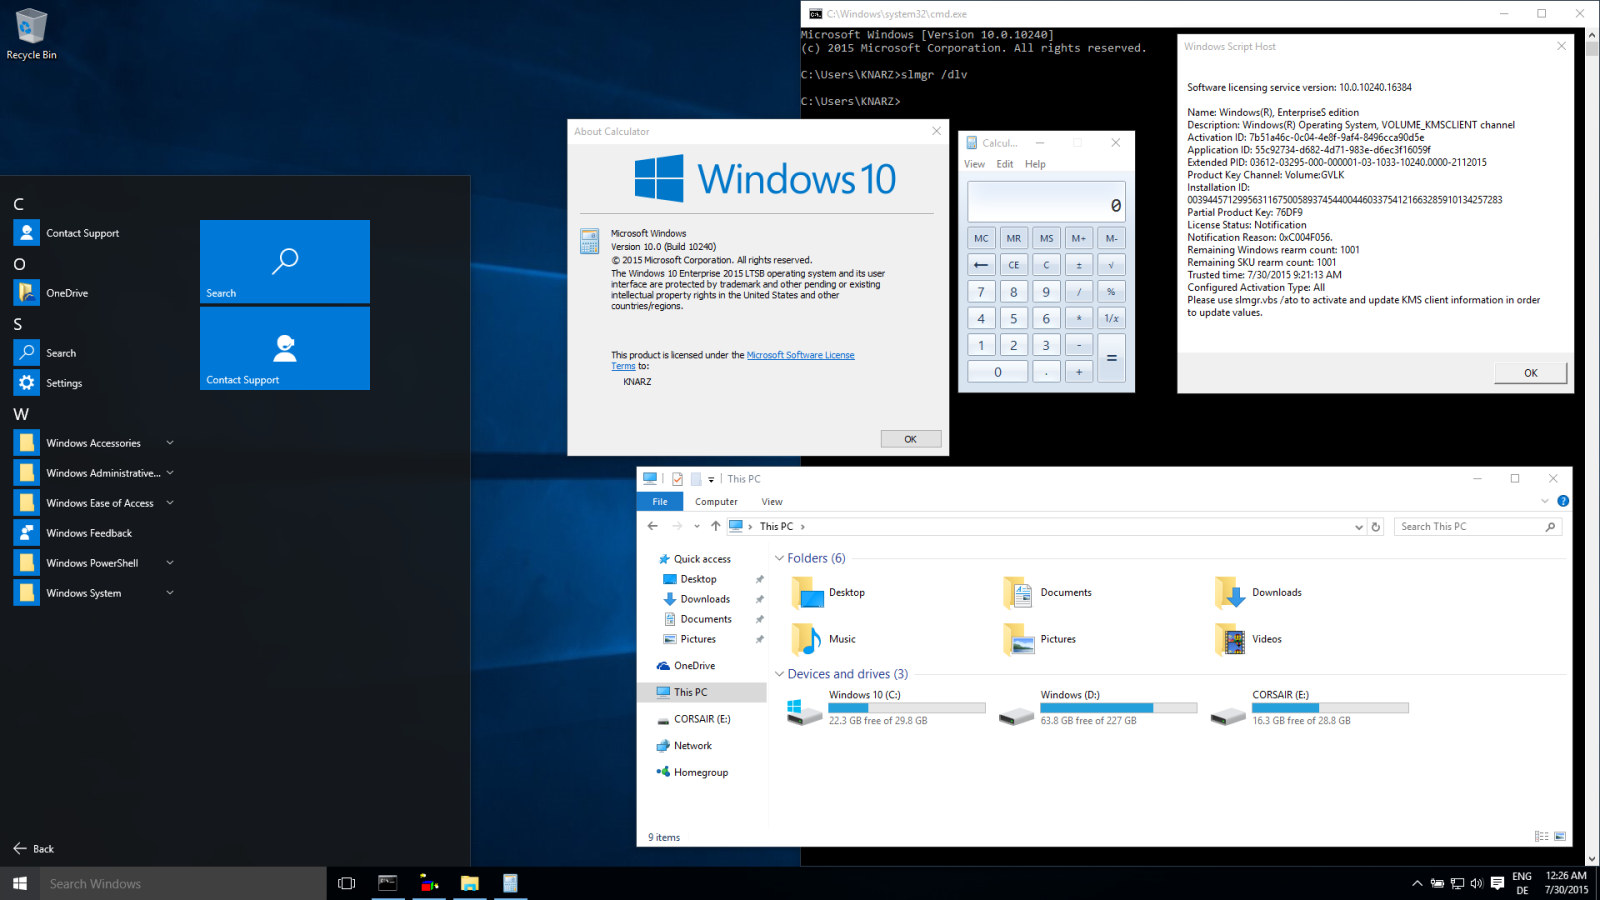Go back in File Explorer navigation
Viewport: 1600px width, 900px height.
(x=653, y=526)
